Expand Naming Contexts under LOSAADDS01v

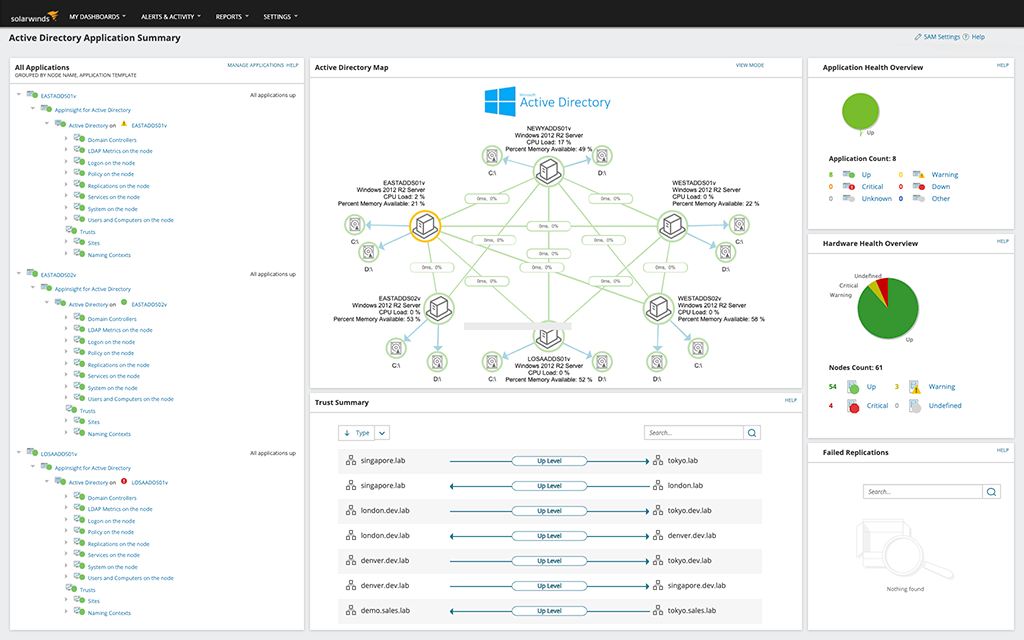coord(66,611)
